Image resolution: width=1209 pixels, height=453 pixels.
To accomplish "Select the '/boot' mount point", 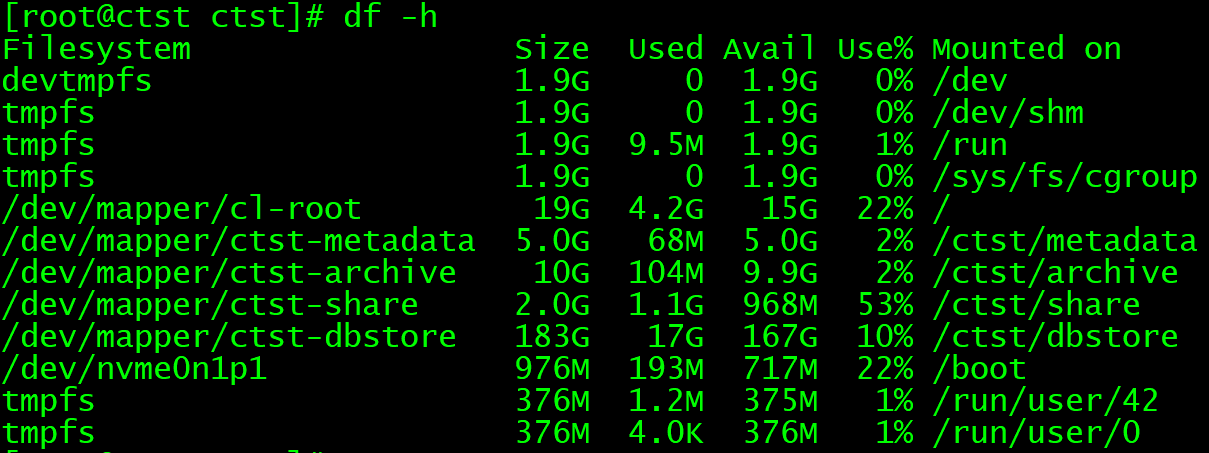I will [979, 369].
